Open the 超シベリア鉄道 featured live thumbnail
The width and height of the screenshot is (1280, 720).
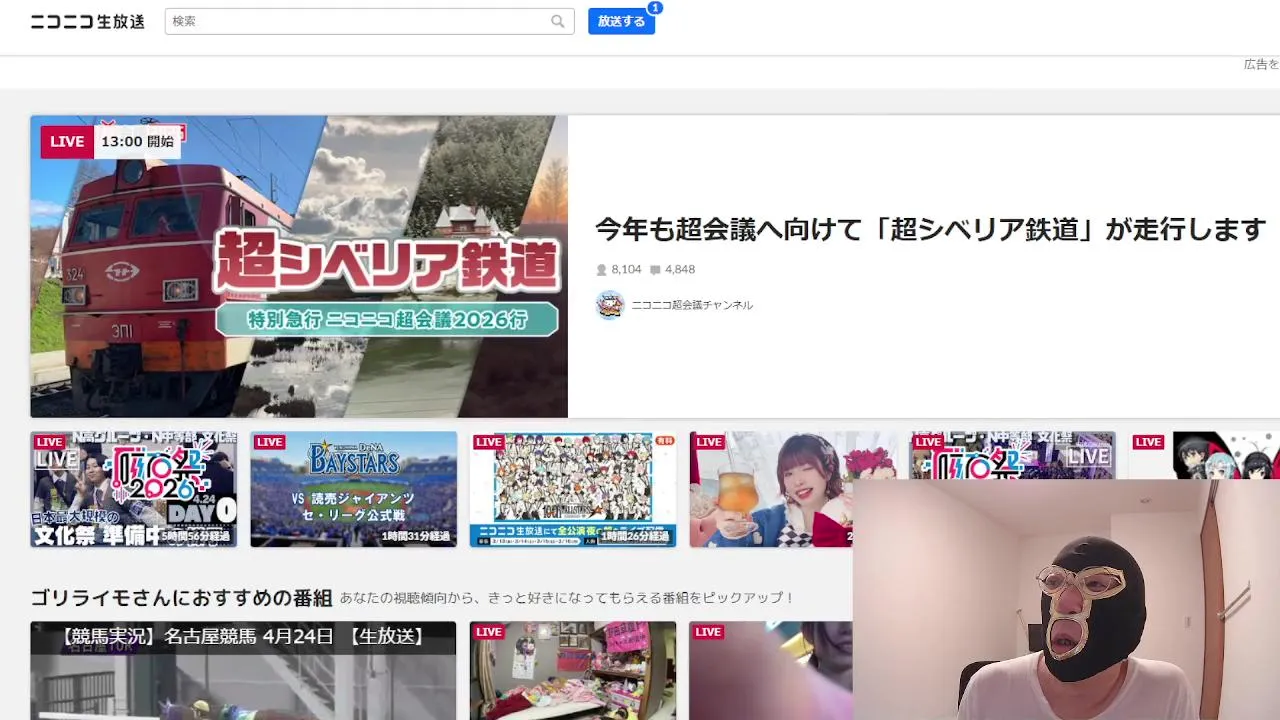[x=299, y=266]
